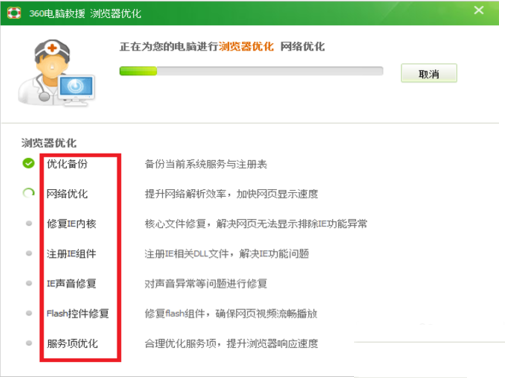Close the 360电脑救援 window

pyautogui.click(x=479, y=10)
